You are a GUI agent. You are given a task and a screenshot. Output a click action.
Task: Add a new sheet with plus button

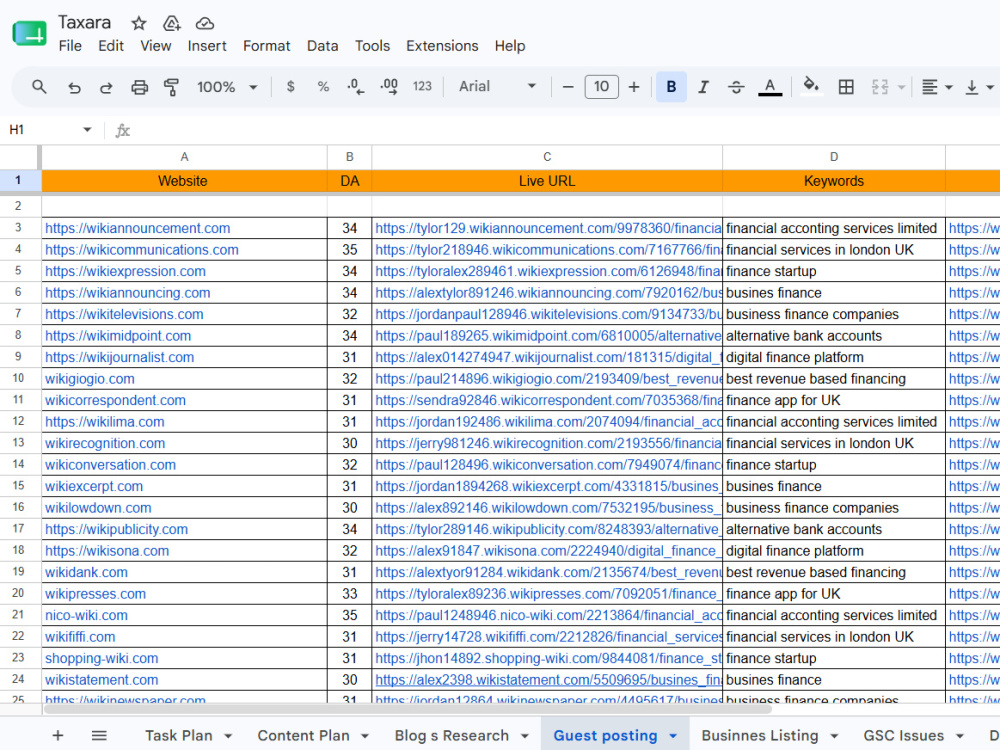(x=57, y=735)
